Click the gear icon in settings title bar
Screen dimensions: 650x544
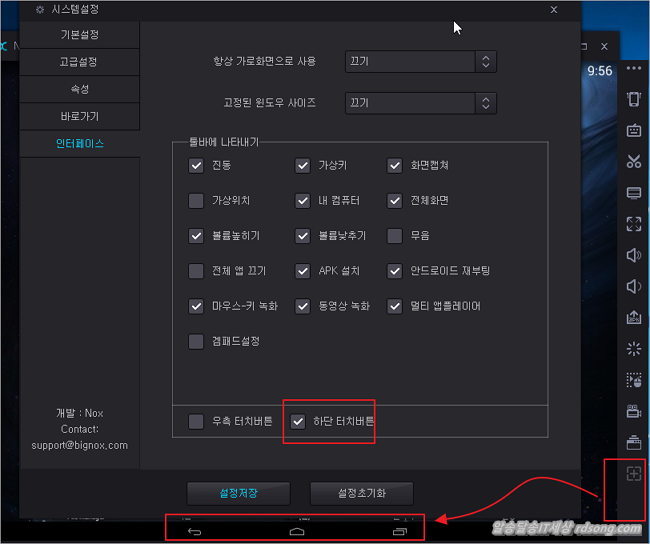[40, 10]
